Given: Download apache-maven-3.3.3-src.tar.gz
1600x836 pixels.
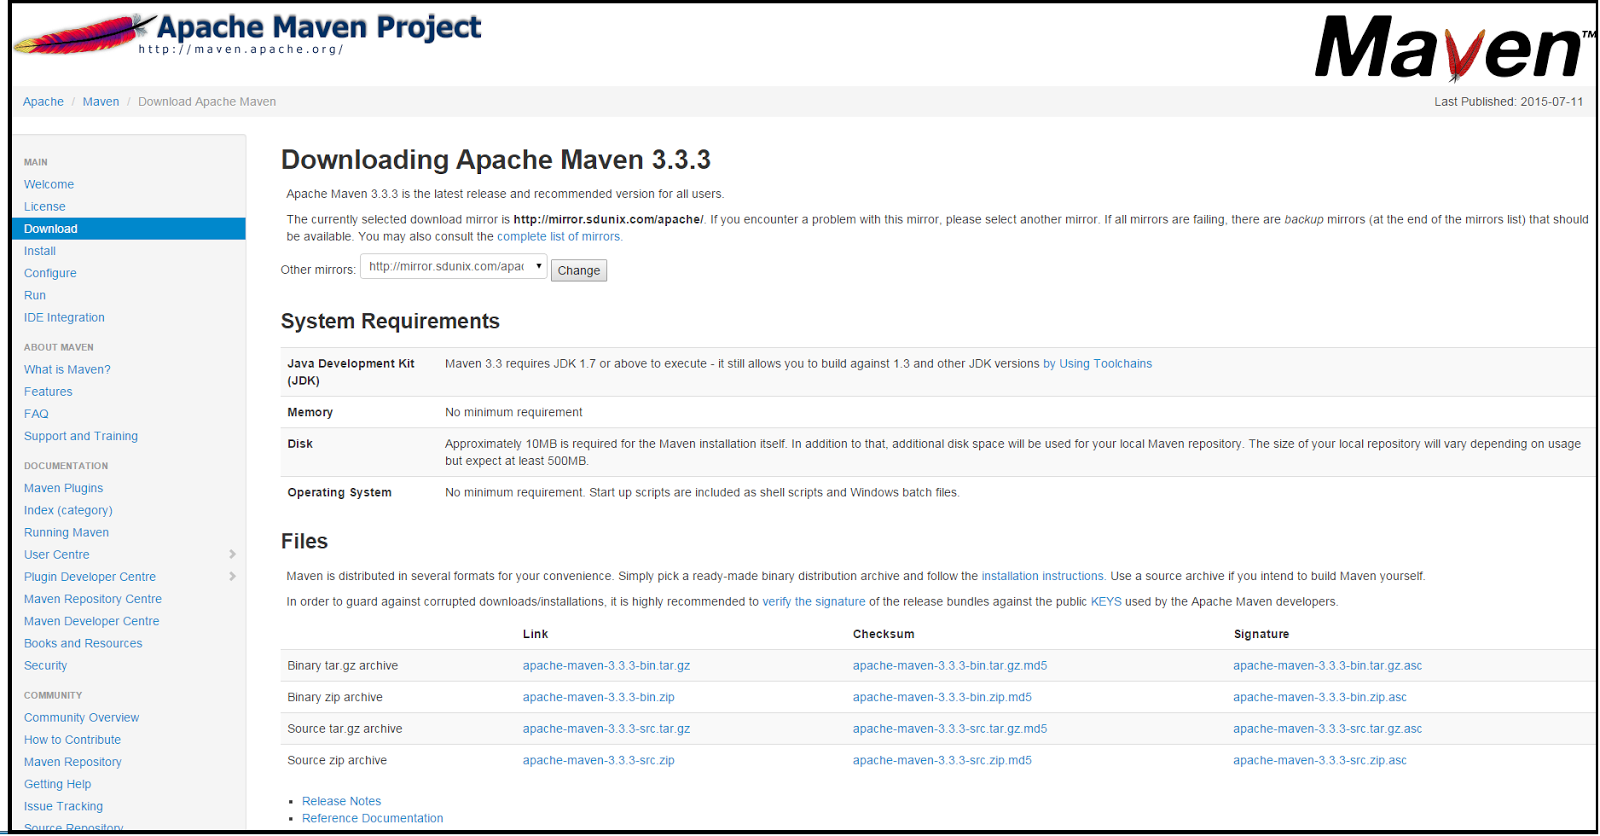Looking at the screenshot, I should coord(606,729).
